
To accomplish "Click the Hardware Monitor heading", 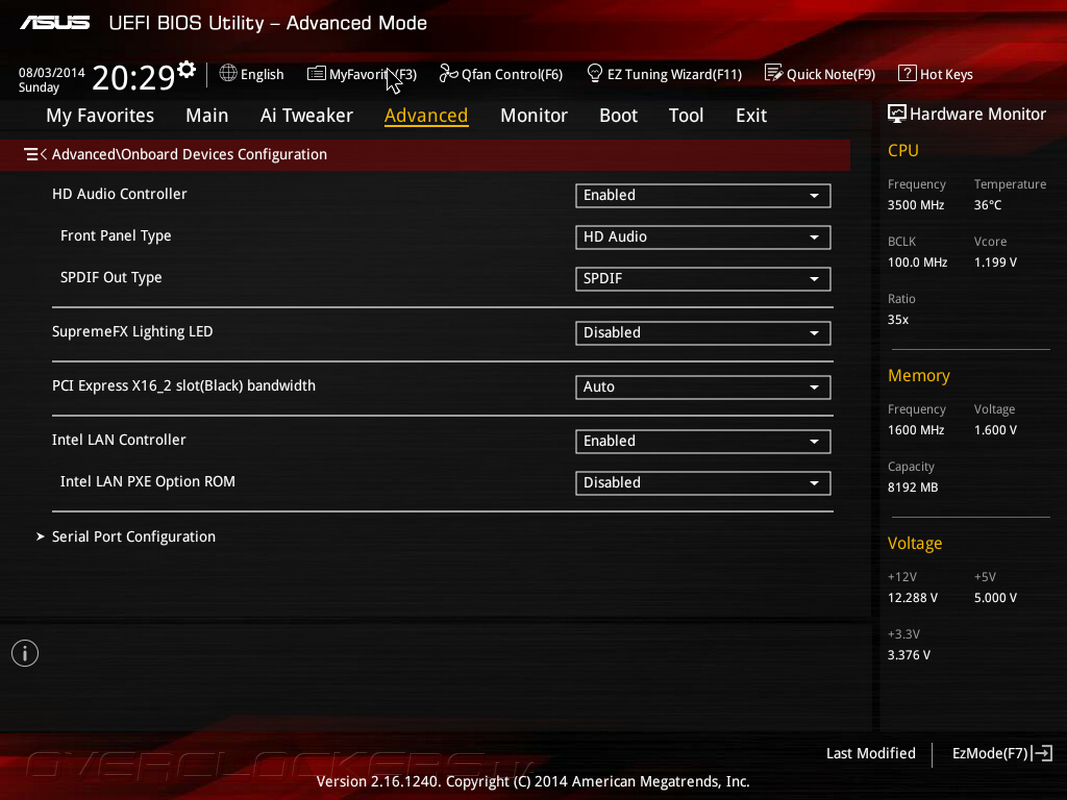I will (x=977, y=114).
